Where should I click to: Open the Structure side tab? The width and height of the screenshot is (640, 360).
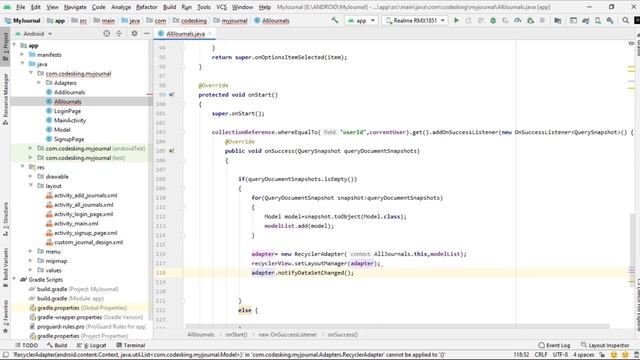(x=5, y=219)
